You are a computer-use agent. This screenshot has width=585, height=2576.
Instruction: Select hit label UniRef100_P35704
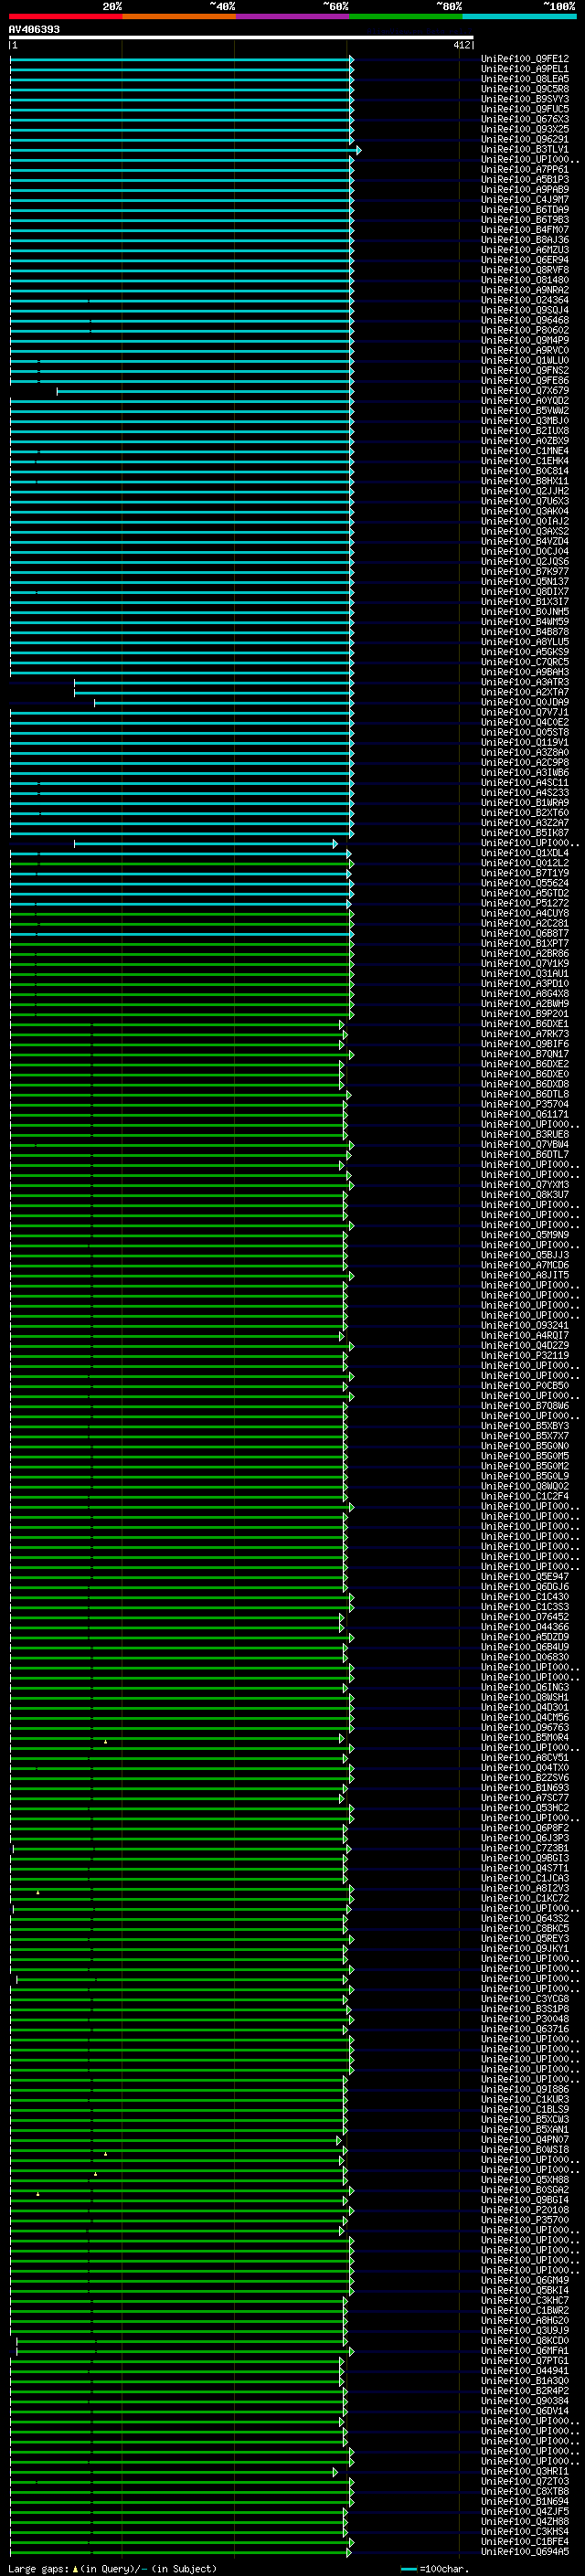pyautogui.click(x=525, y=1105)
